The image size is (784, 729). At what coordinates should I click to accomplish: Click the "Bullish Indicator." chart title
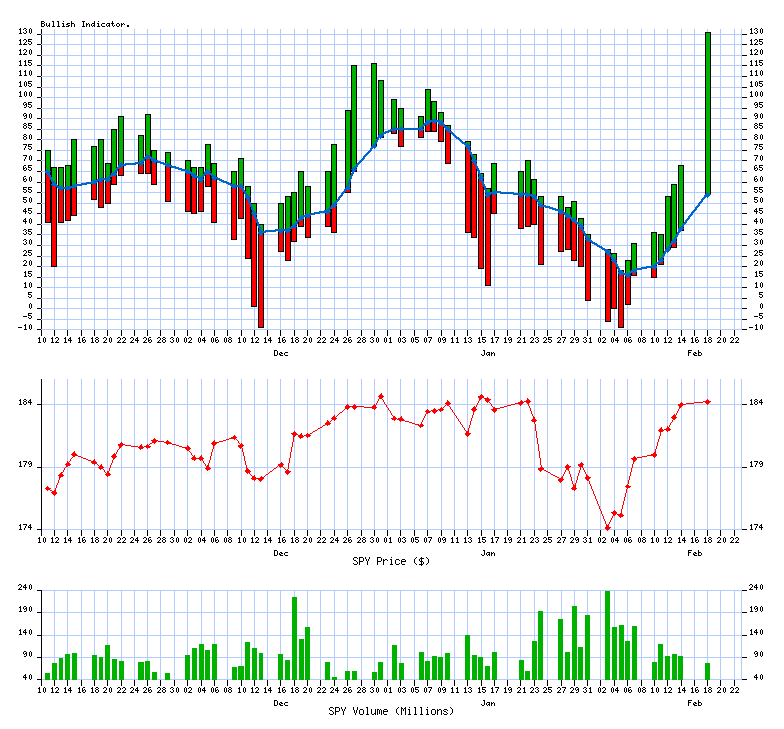pos(85,24)
